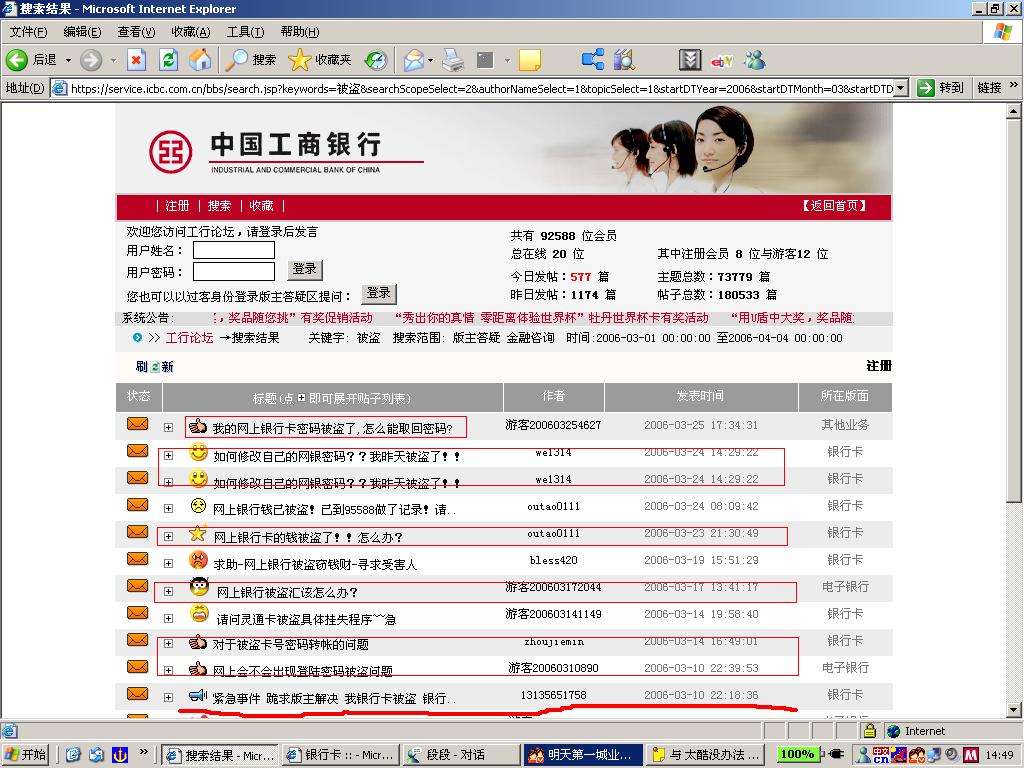Open the 收藏(A) menu

pyautogui.click(x=191, y=32)
